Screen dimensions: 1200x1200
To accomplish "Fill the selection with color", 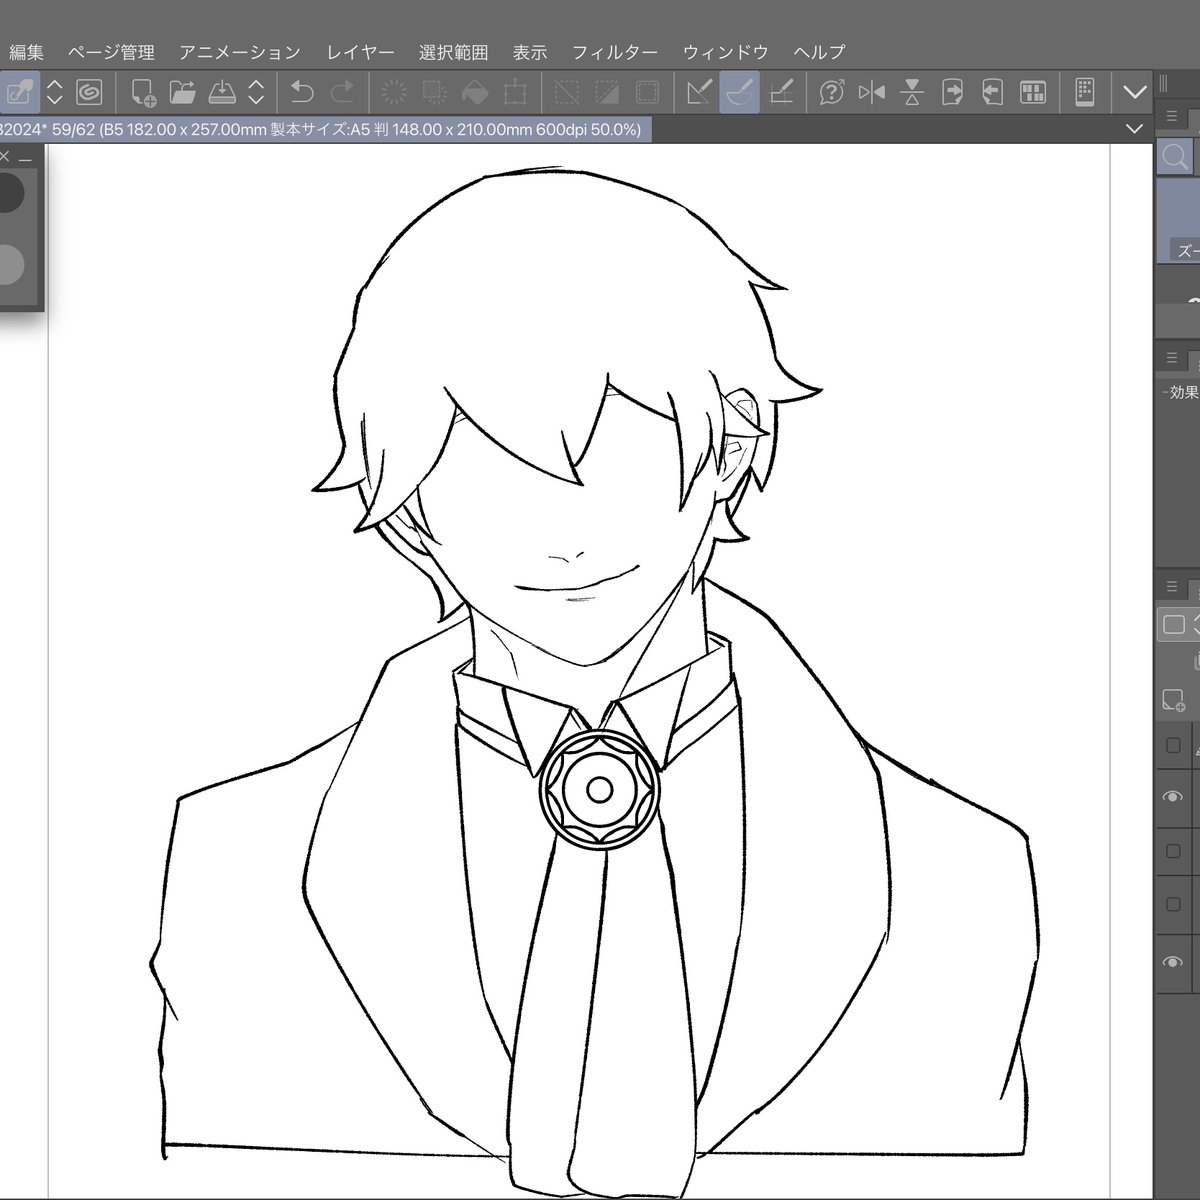I will [x=475, y=93].
